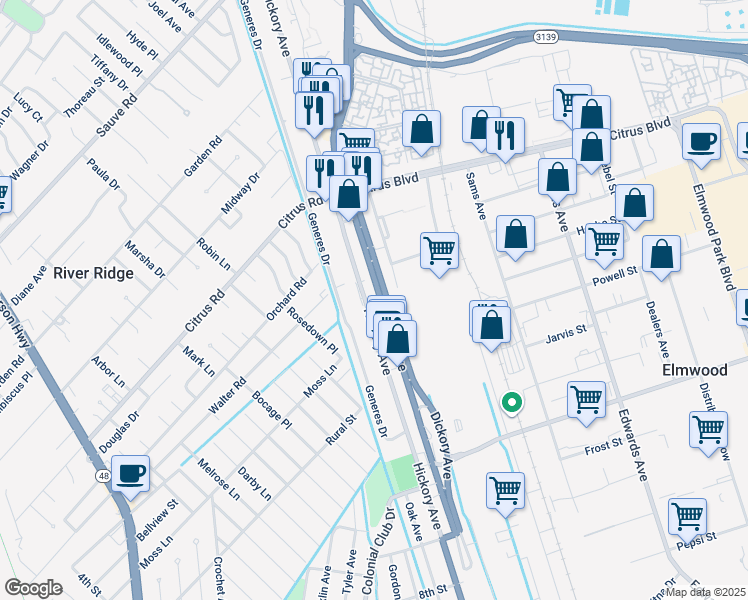Click the 3139 route shield
748x600 pixels.
pos(544,38)
